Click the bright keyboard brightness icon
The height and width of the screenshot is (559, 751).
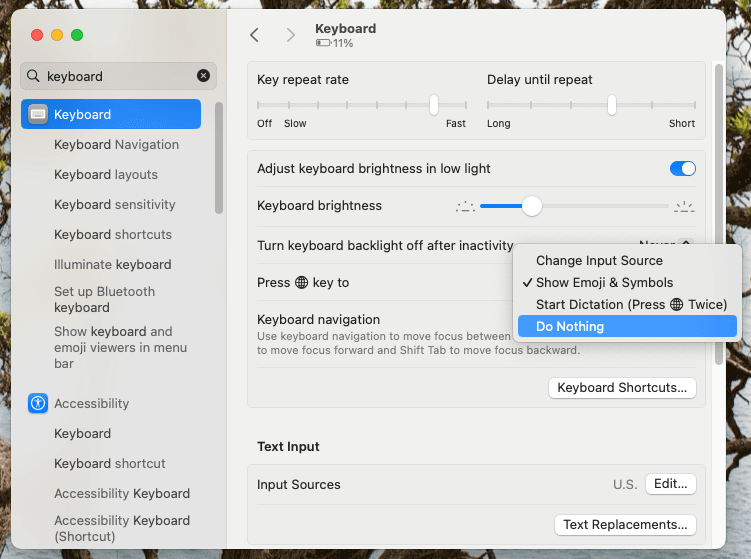coord(684,206)
